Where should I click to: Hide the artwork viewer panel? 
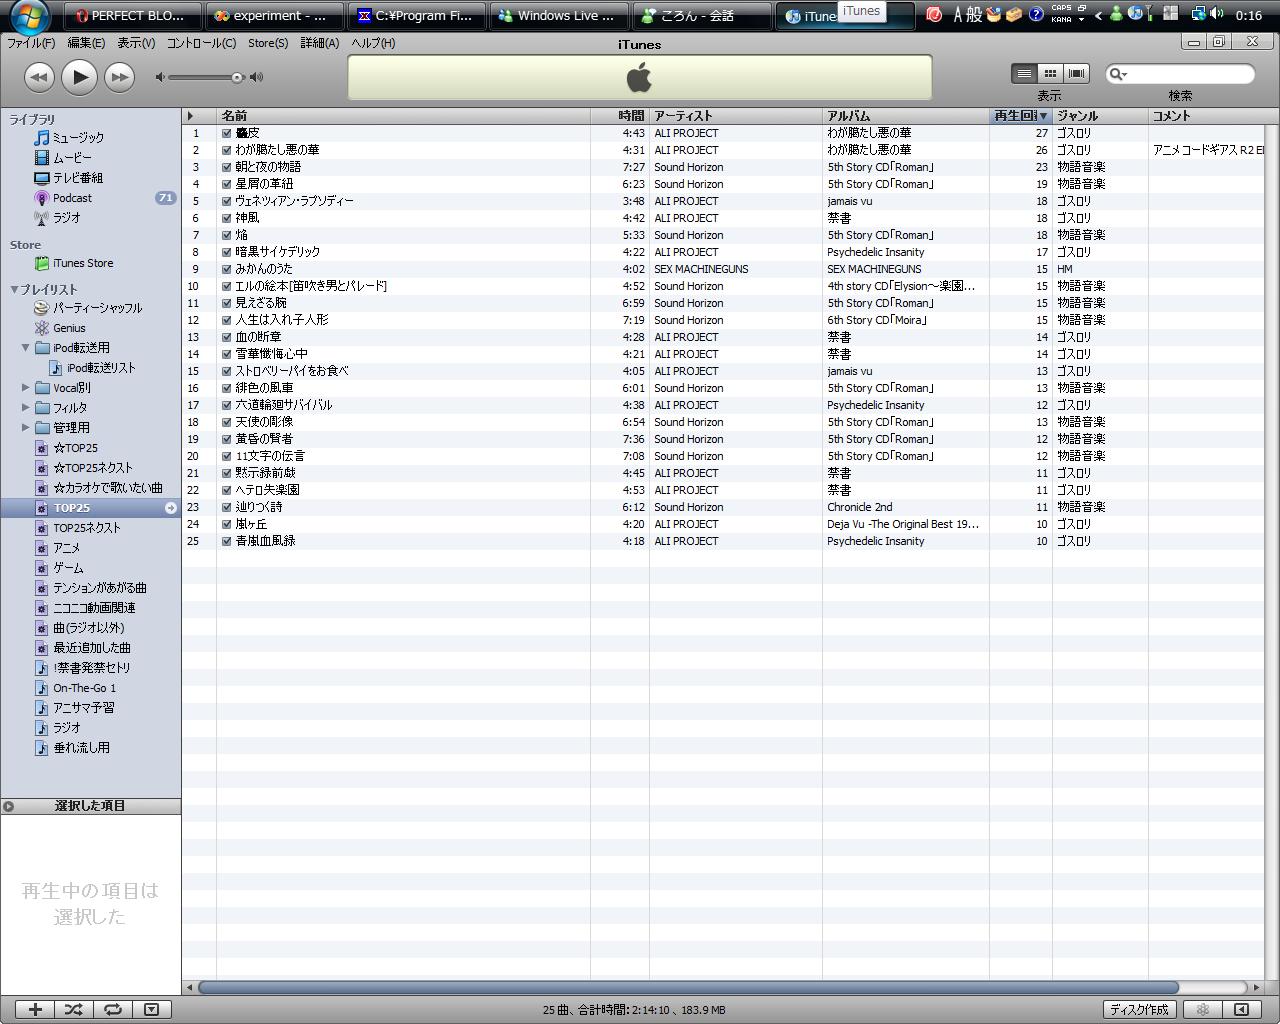151,1010
